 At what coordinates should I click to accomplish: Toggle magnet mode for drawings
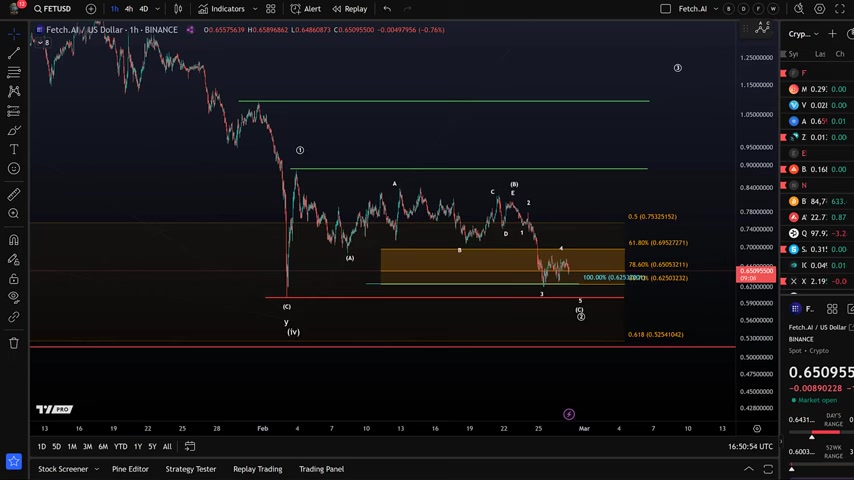pos(14,240)
